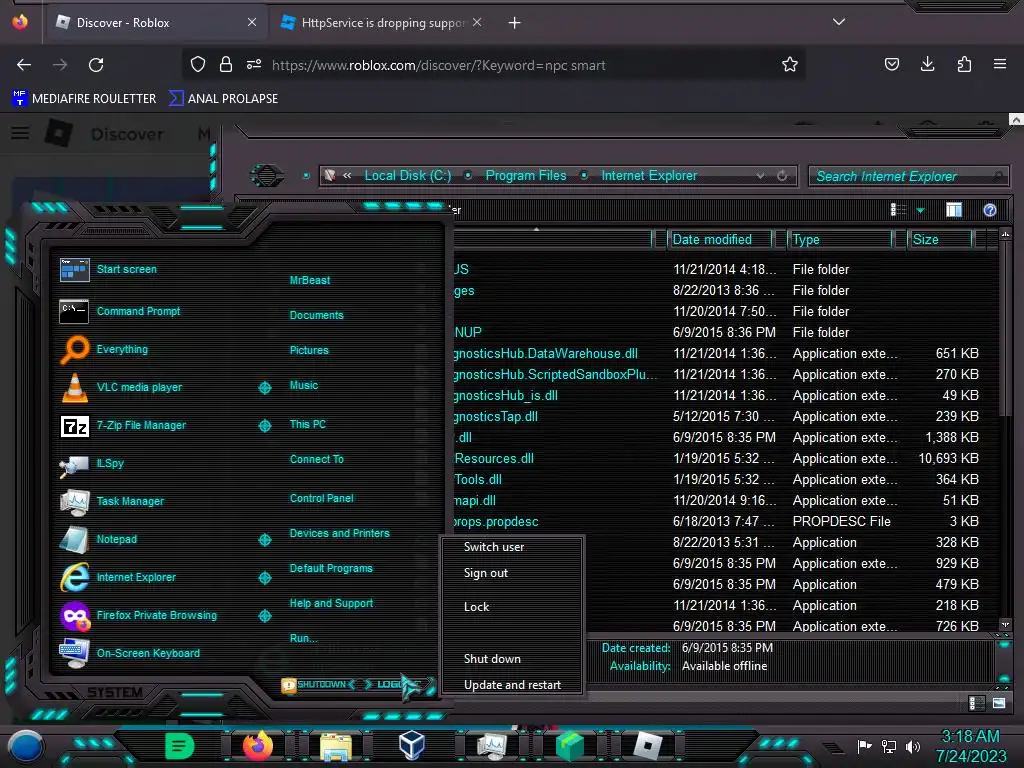Open Firefox list all tabs dropdown

(x=839, y=22)
